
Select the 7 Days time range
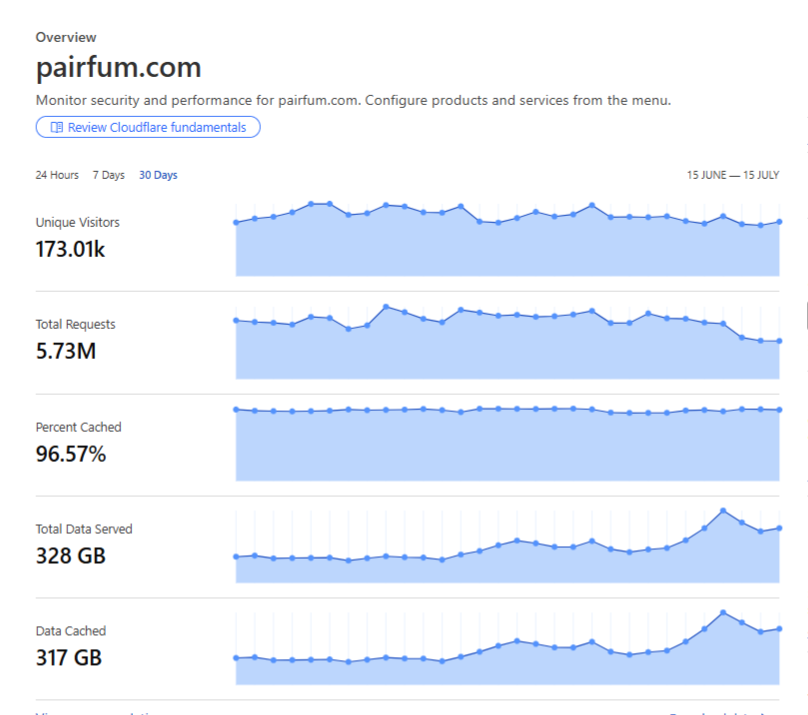[109, 175]
